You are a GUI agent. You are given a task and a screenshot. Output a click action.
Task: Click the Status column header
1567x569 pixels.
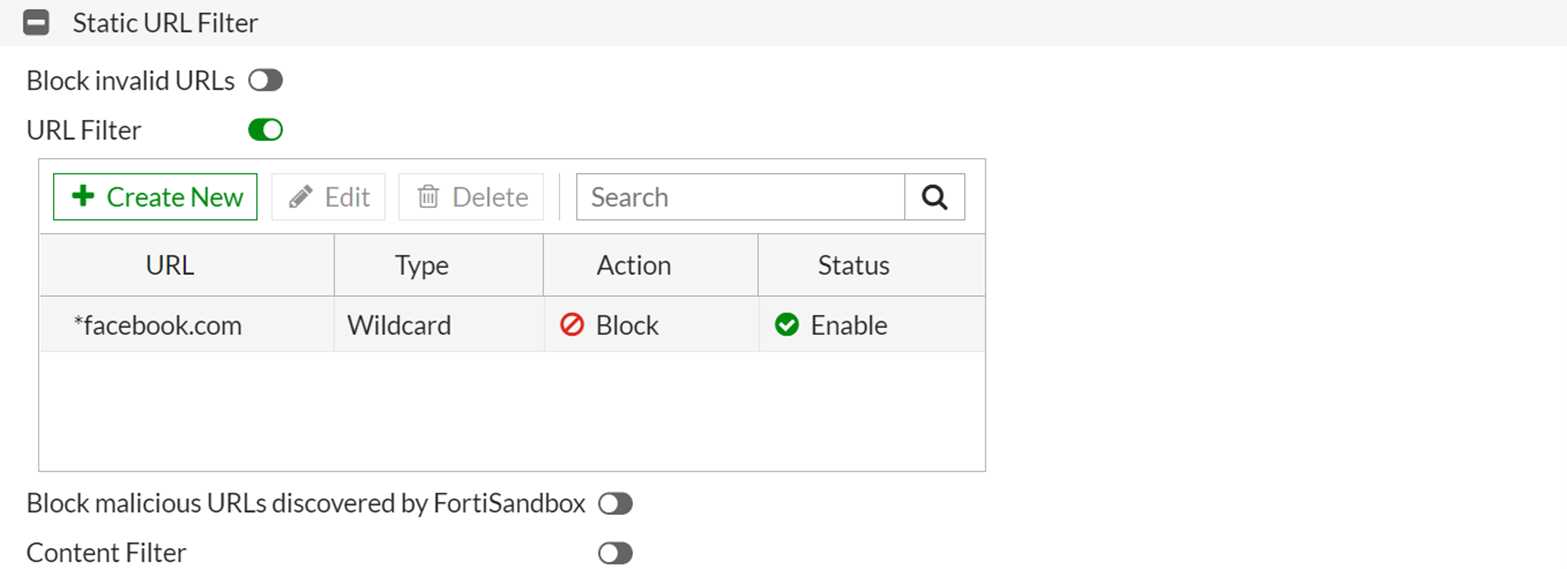tap(853, 265)
